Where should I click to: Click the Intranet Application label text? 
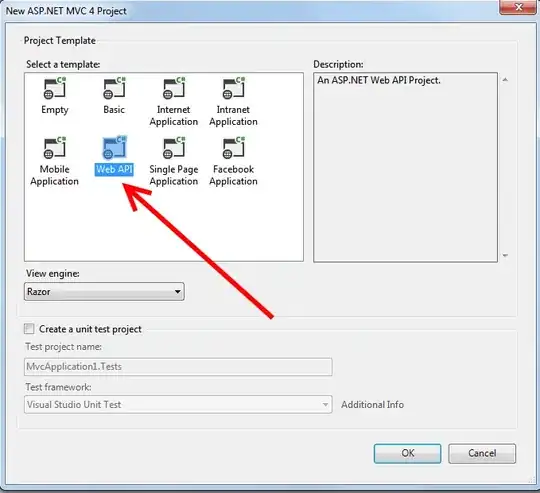click(233, 116)
